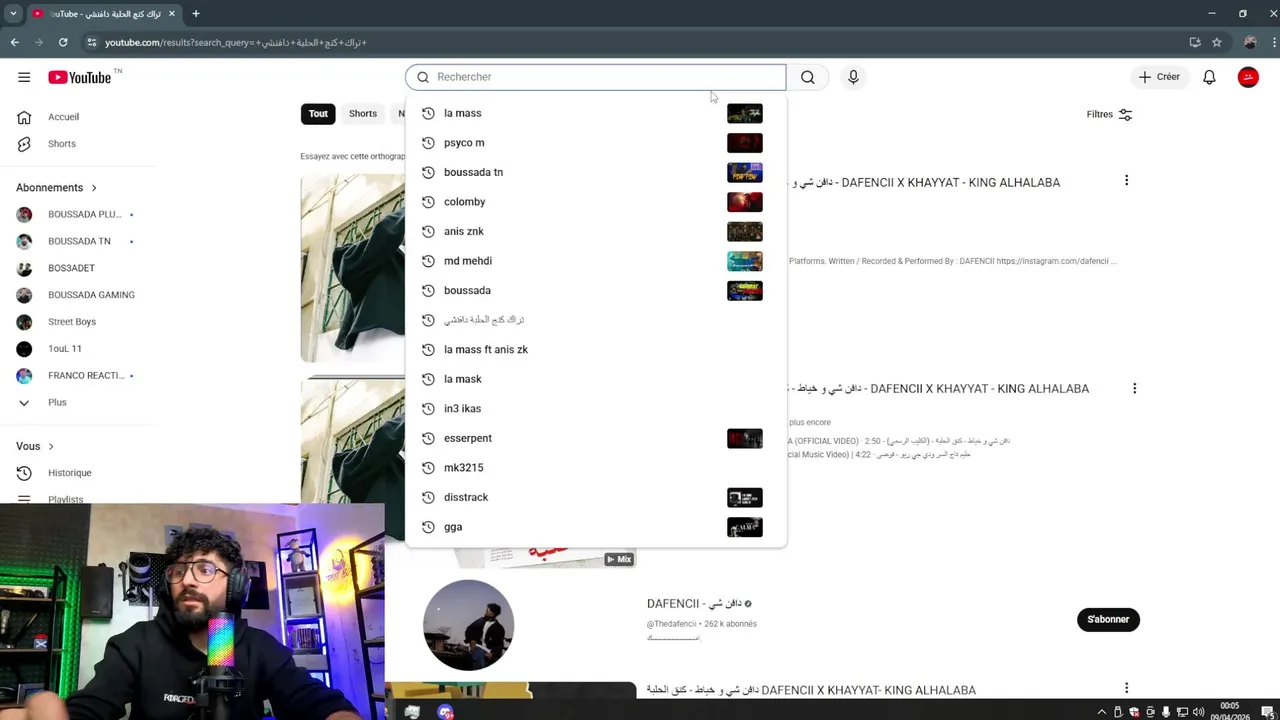1280x720 pixels.
Task: Open the notifications bell
Action: [1209, 77]
